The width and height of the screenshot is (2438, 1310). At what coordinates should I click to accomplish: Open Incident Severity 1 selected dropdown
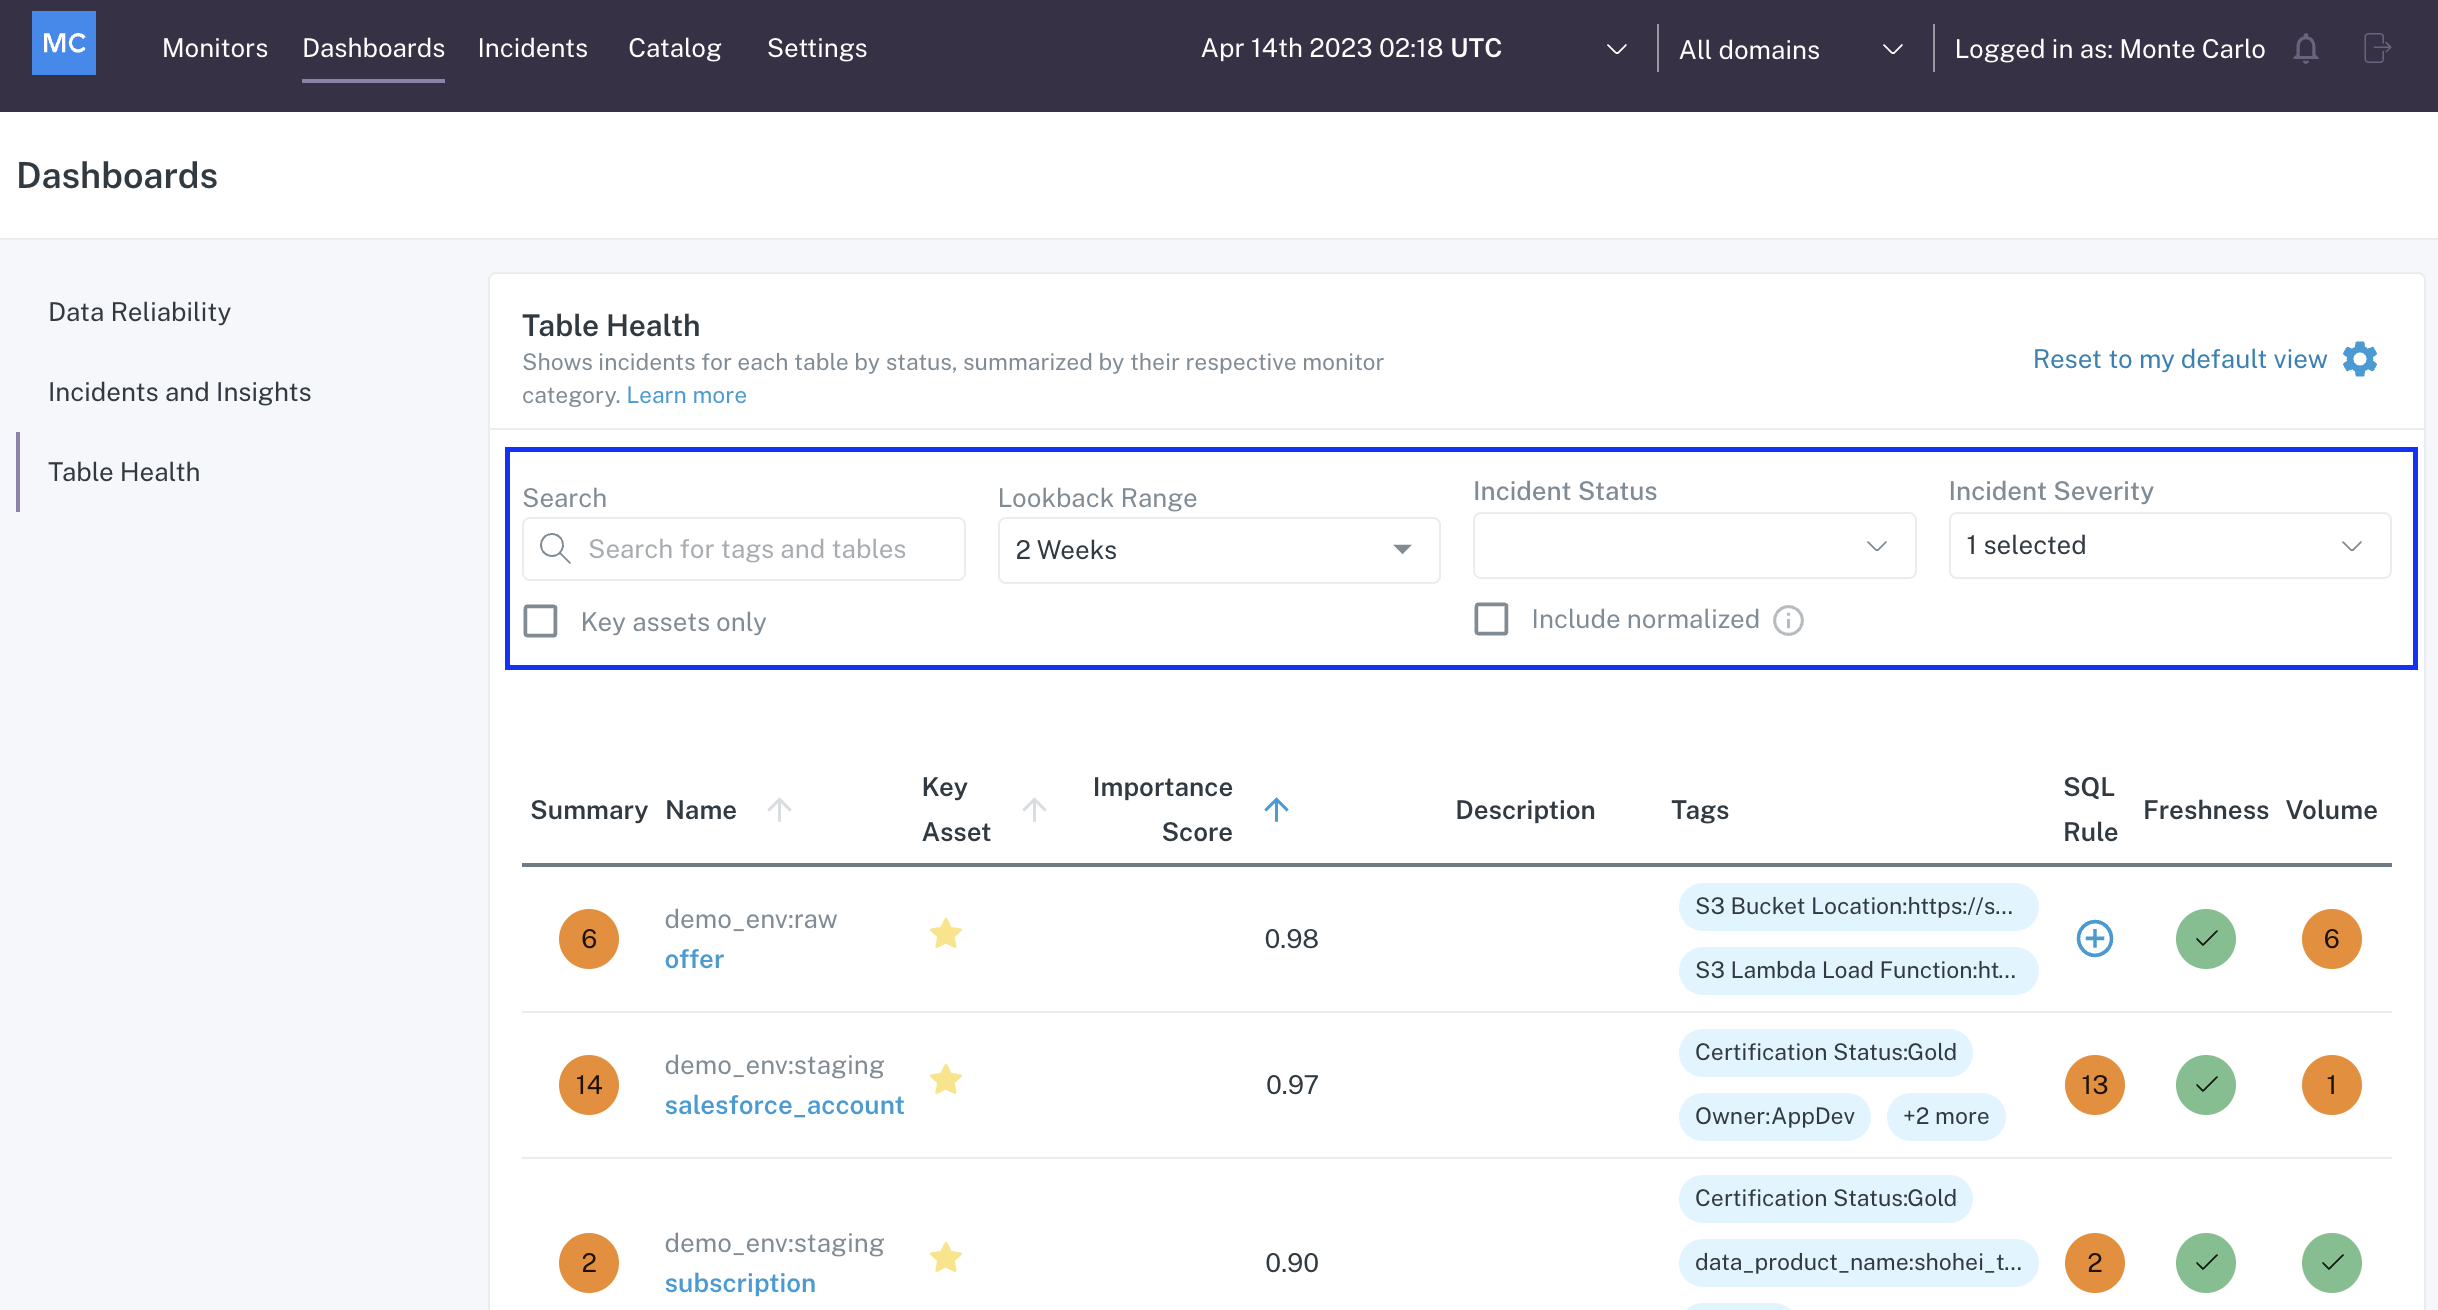(x=2169, y=546)
